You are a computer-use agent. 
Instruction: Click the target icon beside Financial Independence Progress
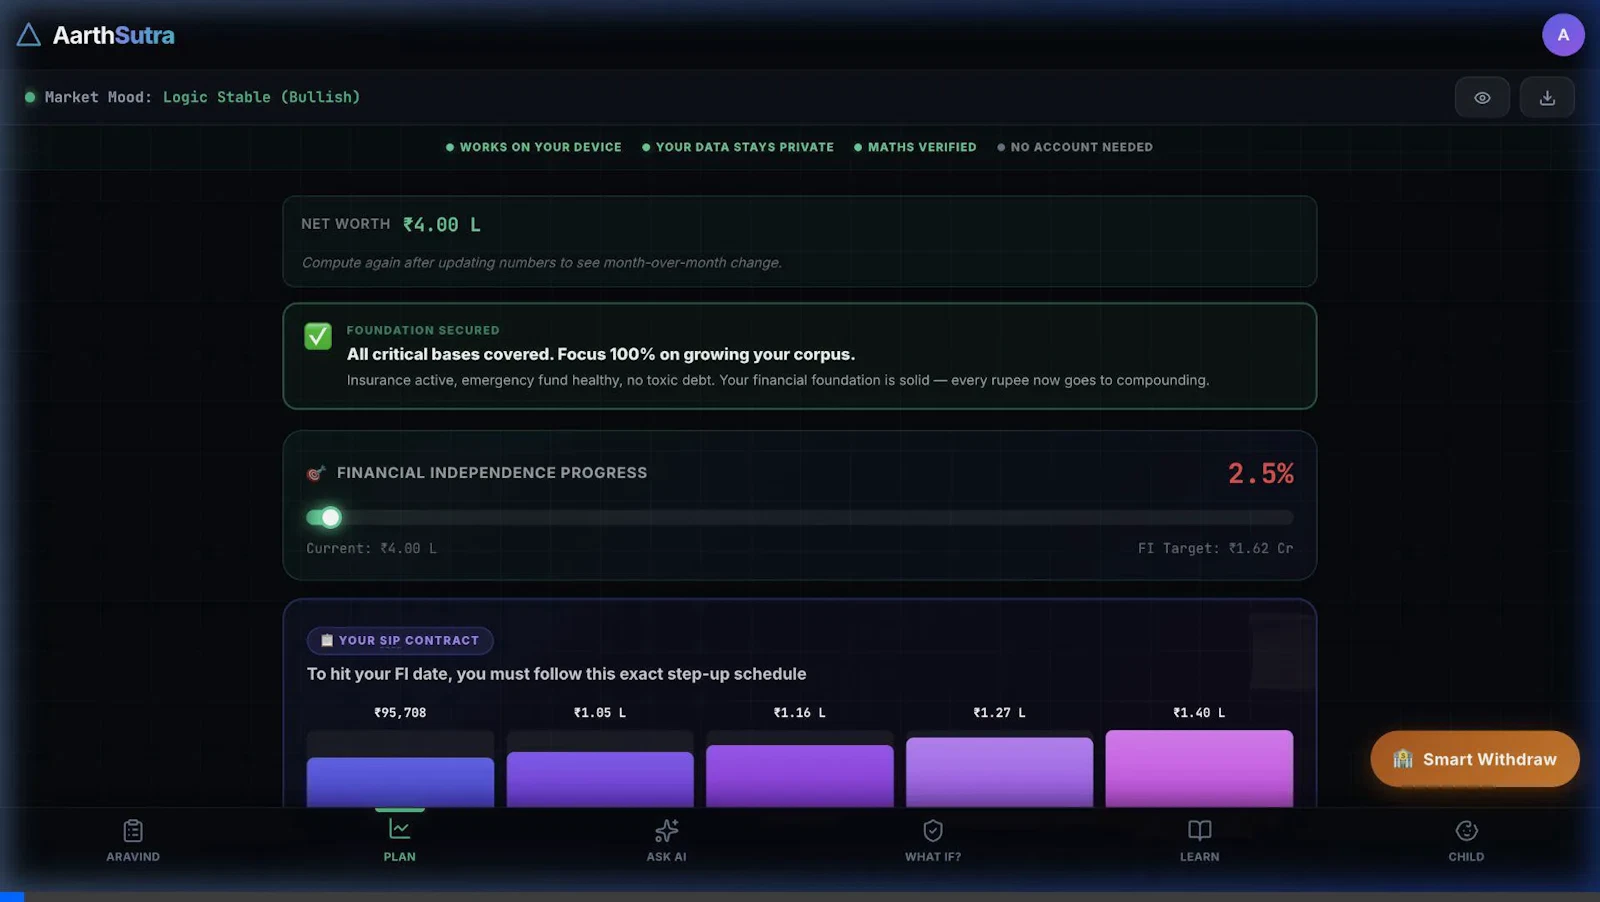tap(316, 473)
